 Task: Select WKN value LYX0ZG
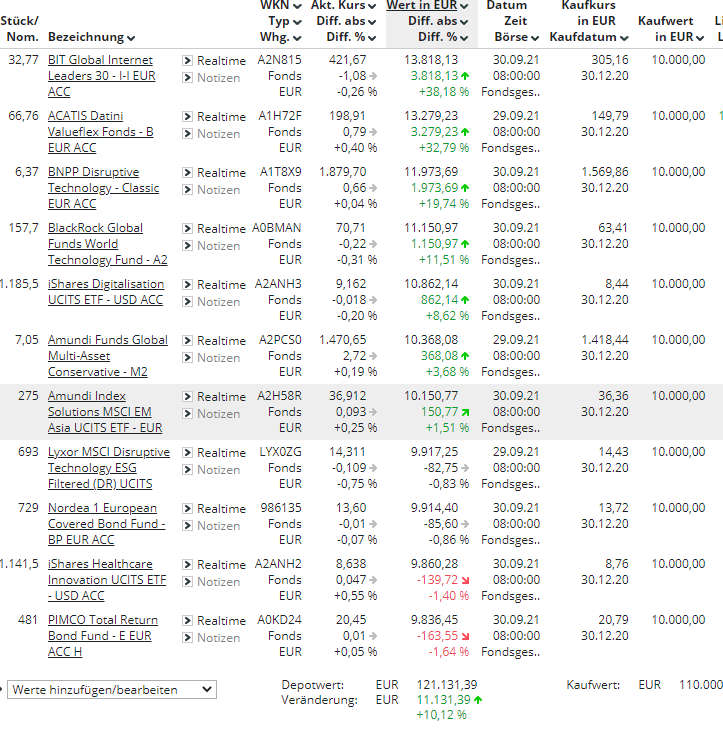[x=280, y=452]
